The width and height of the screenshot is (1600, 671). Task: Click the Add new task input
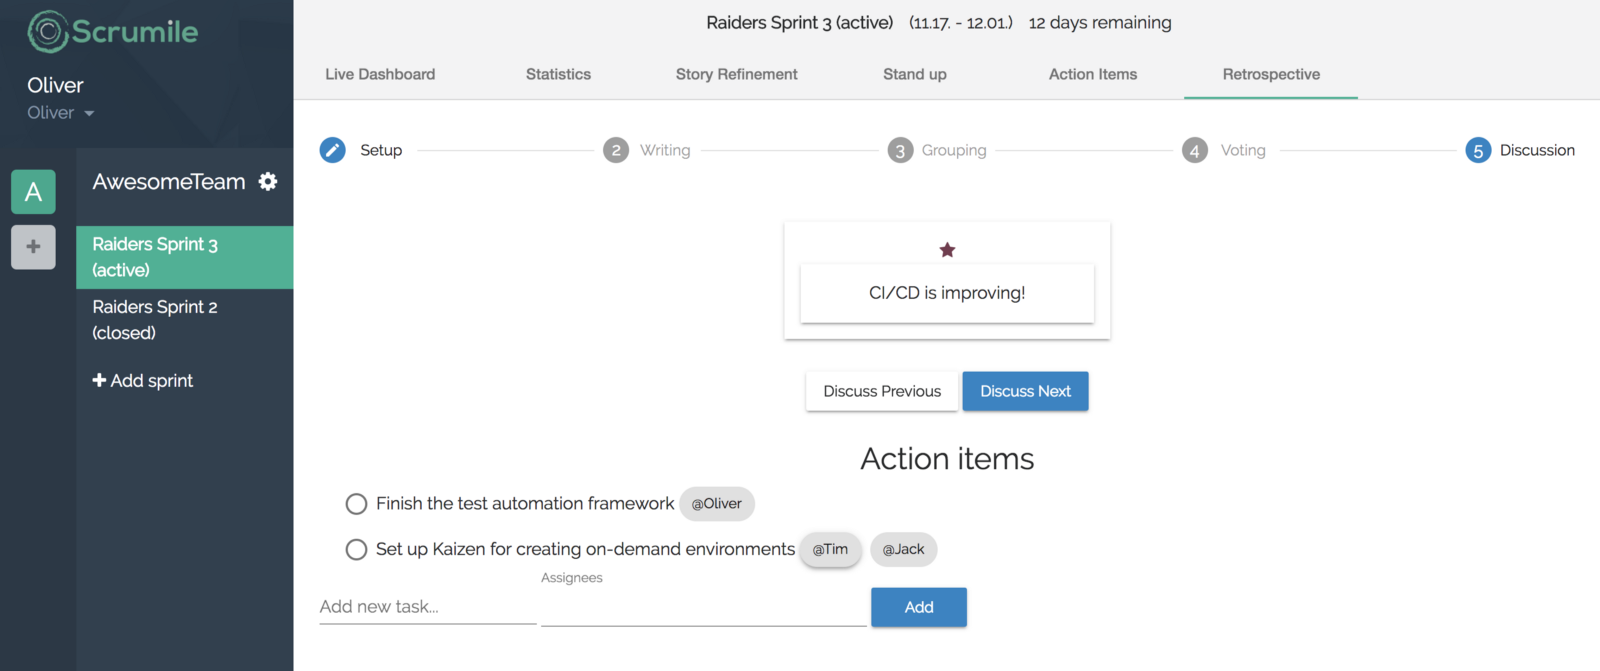pos(427,607)
